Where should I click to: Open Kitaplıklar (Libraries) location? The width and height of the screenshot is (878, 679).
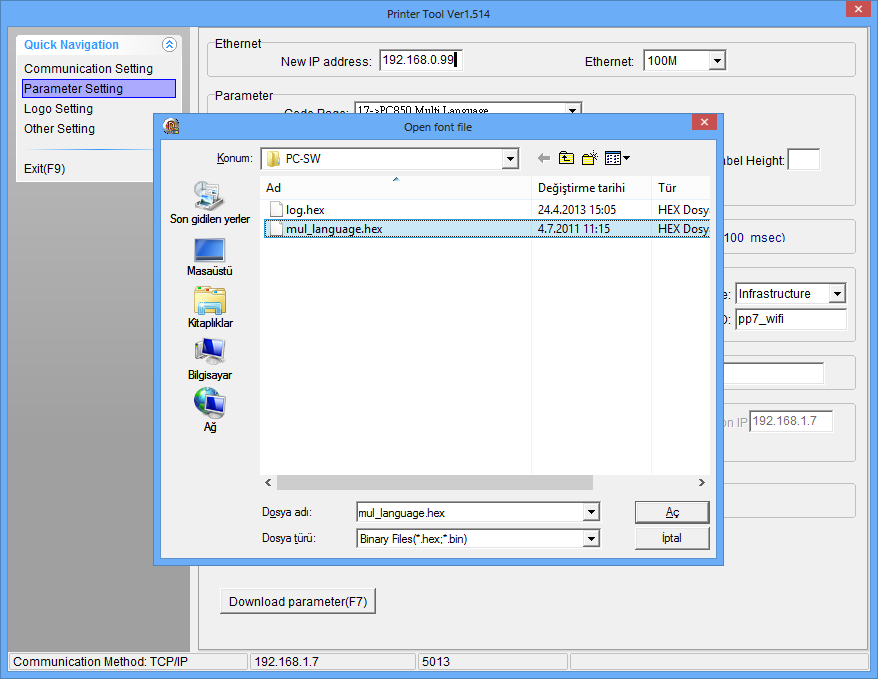click(x=209, y=308)
